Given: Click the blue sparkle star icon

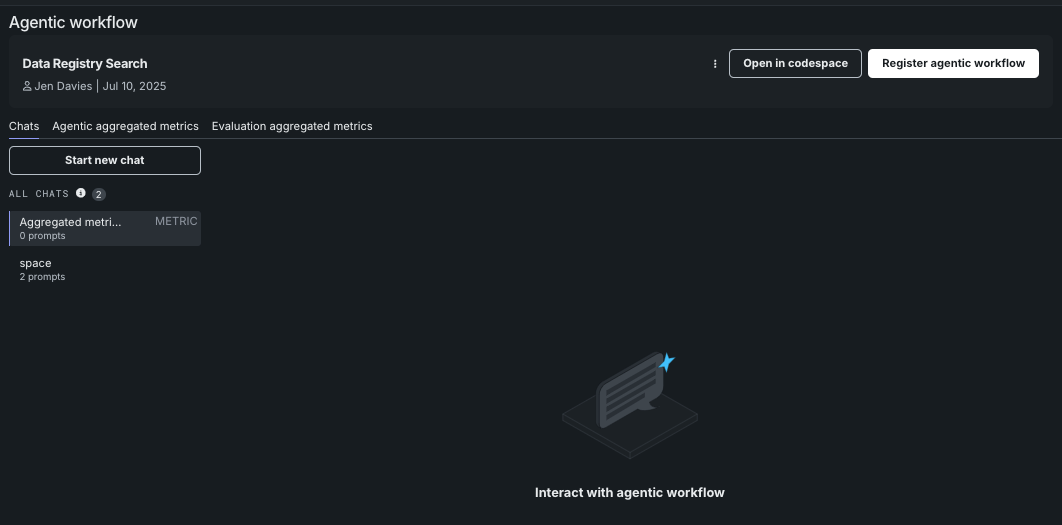Looking at the screenshot, I should 667,362.
